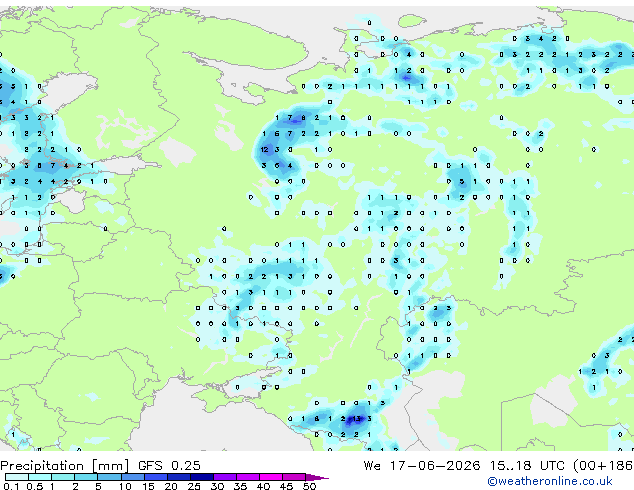634x490 pixels.
Task: Click the 35–40 mm legend color swatch
Action: [248, 477]
